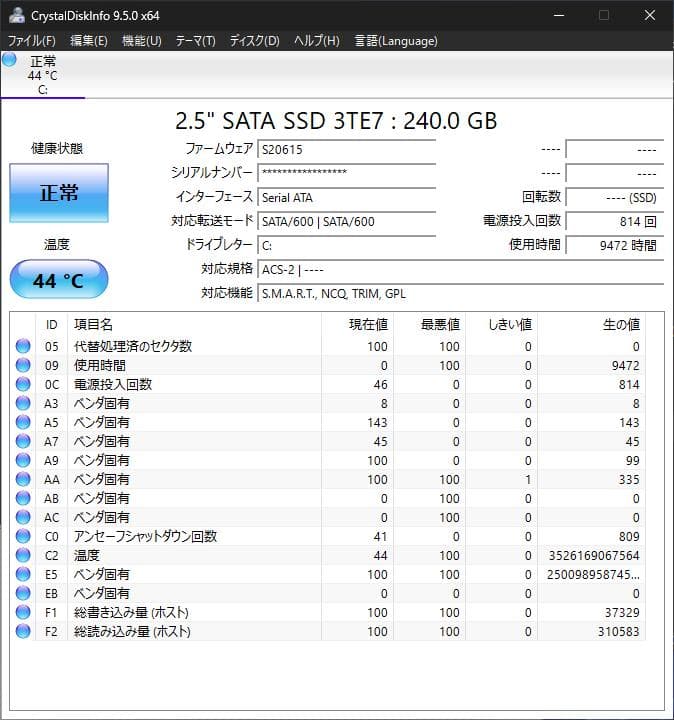674x720 pixels.
Task: Click the CrystalDiskInfo app icon in title bar
Action: (17, 15)
